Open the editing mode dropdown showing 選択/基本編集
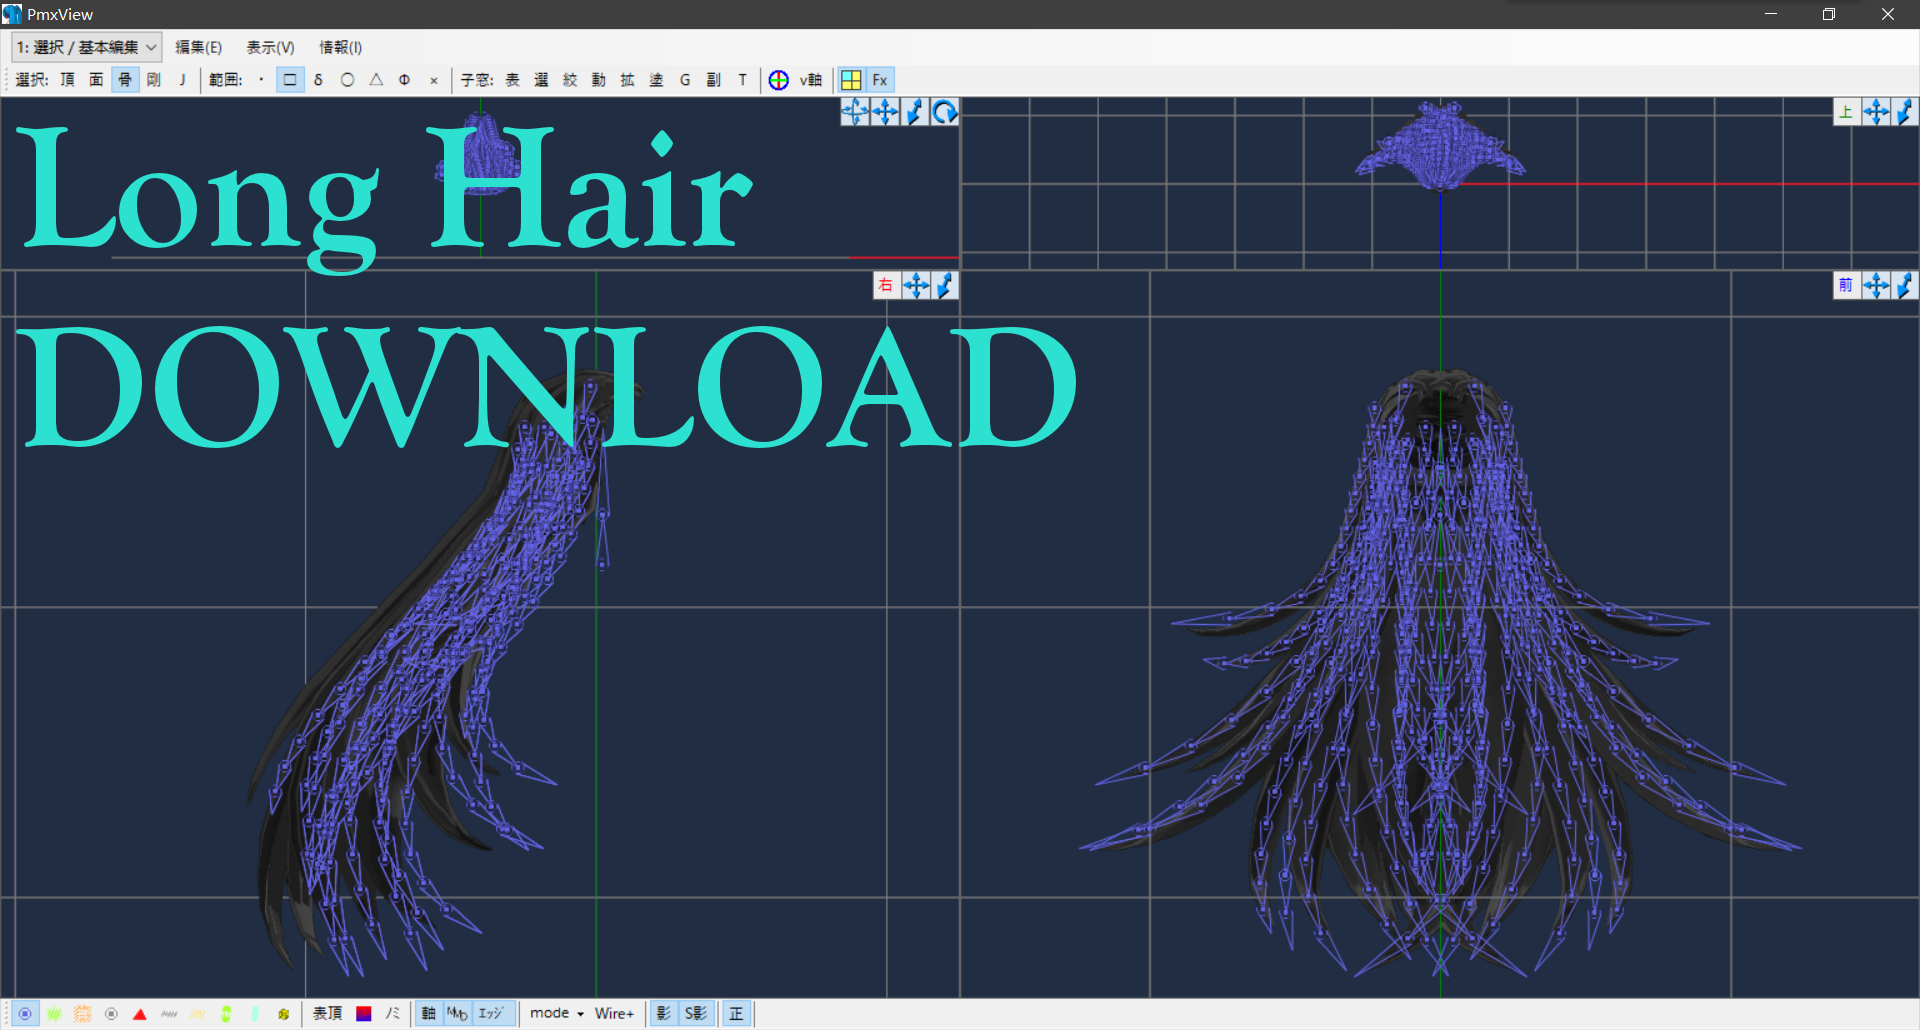This screenshot has width=1920, height=1030. tap(85, 46)
